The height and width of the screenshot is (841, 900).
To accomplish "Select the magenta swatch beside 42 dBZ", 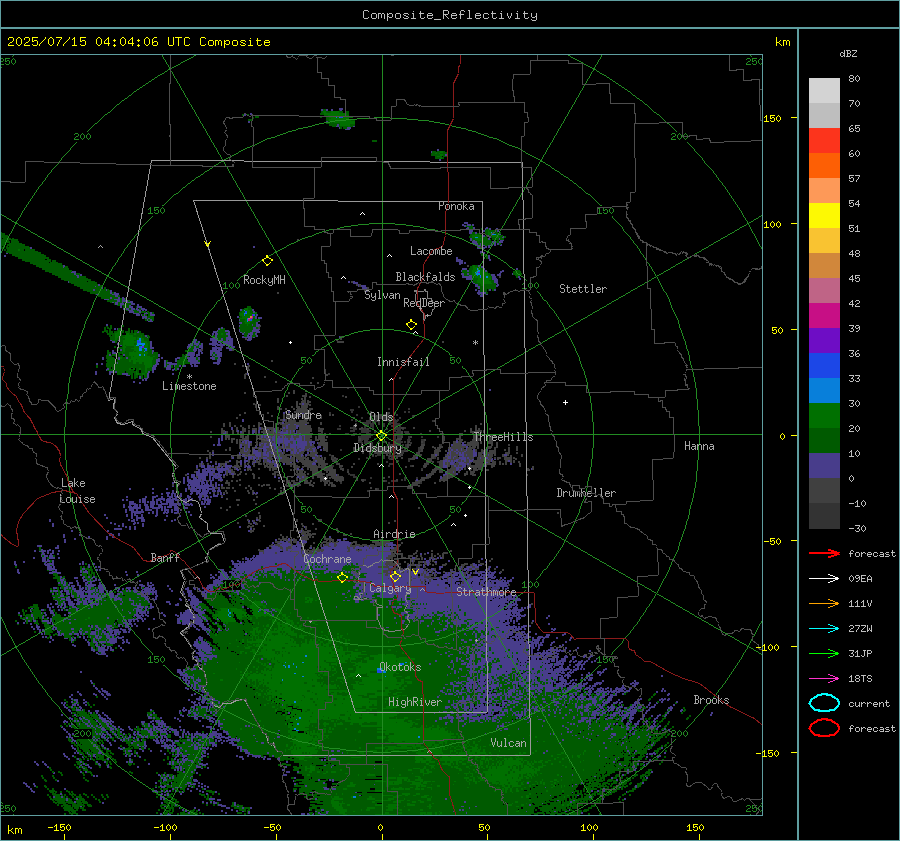I will click(x=824, y=315).
